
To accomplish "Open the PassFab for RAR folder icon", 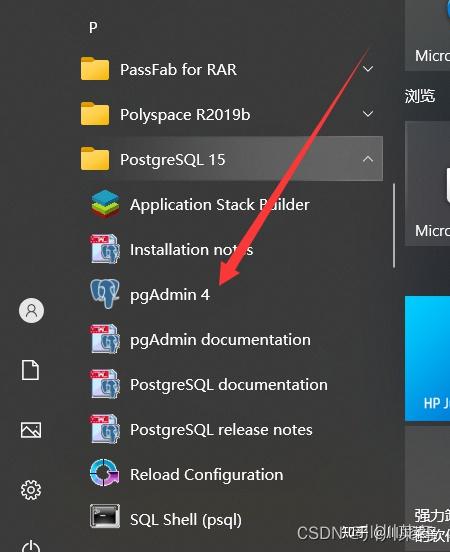I will click(x=95, y=69).
